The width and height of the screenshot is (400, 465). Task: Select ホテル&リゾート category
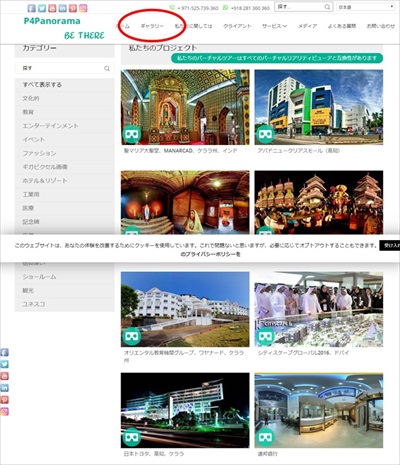65,180
